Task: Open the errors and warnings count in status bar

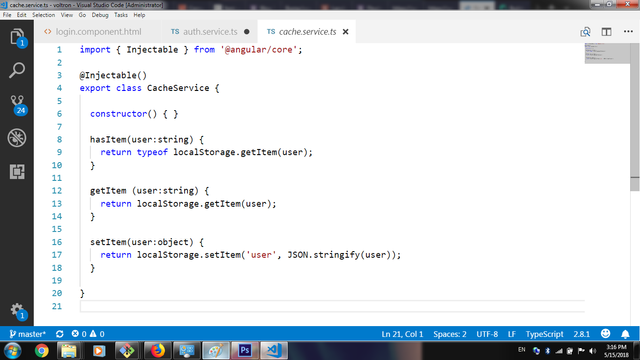Action: point(88,334)
